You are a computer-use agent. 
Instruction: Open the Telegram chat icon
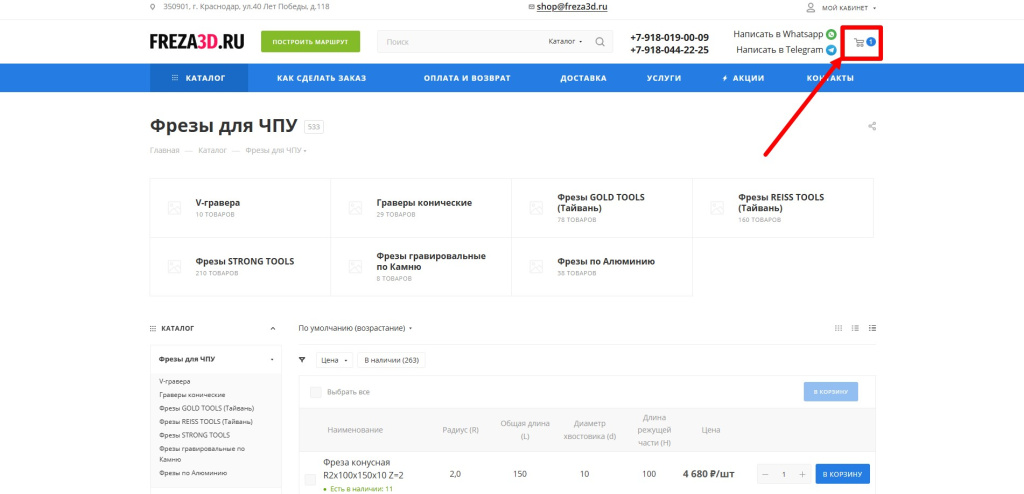[831, 50]
